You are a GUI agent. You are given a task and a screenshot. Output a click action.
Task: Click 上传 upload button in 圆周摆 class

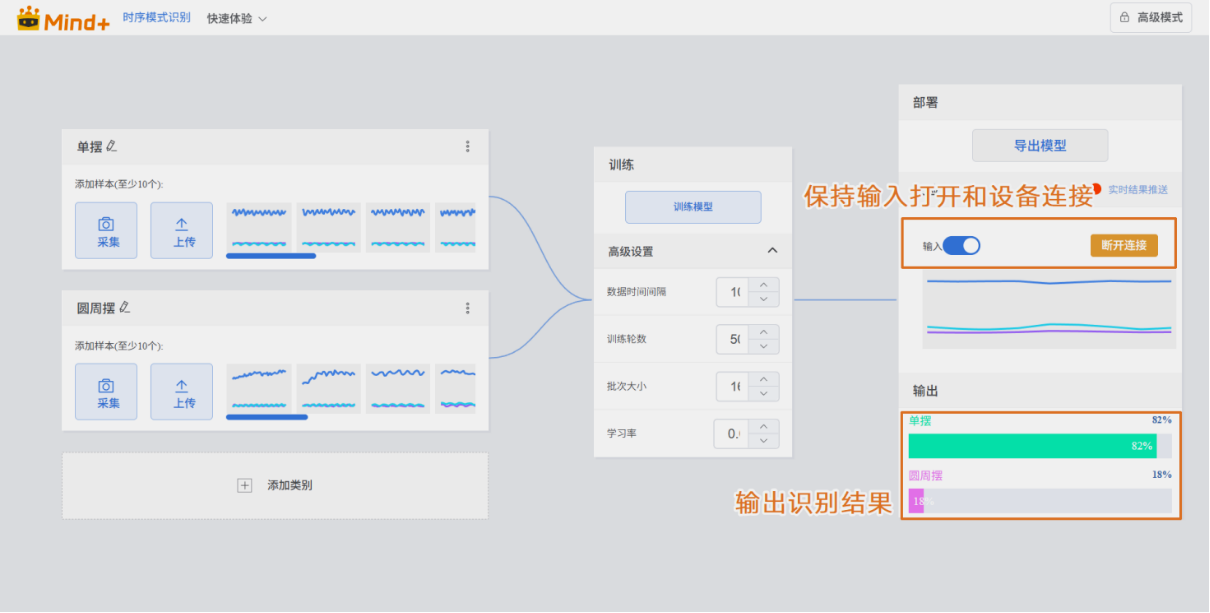point(182,392)
